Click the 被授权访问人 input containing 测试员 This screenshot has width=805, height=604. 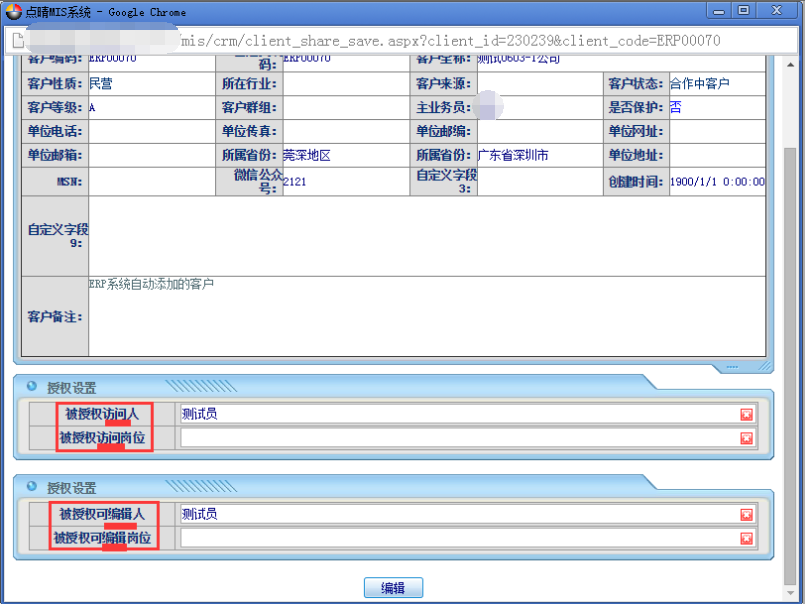[455, 414]
